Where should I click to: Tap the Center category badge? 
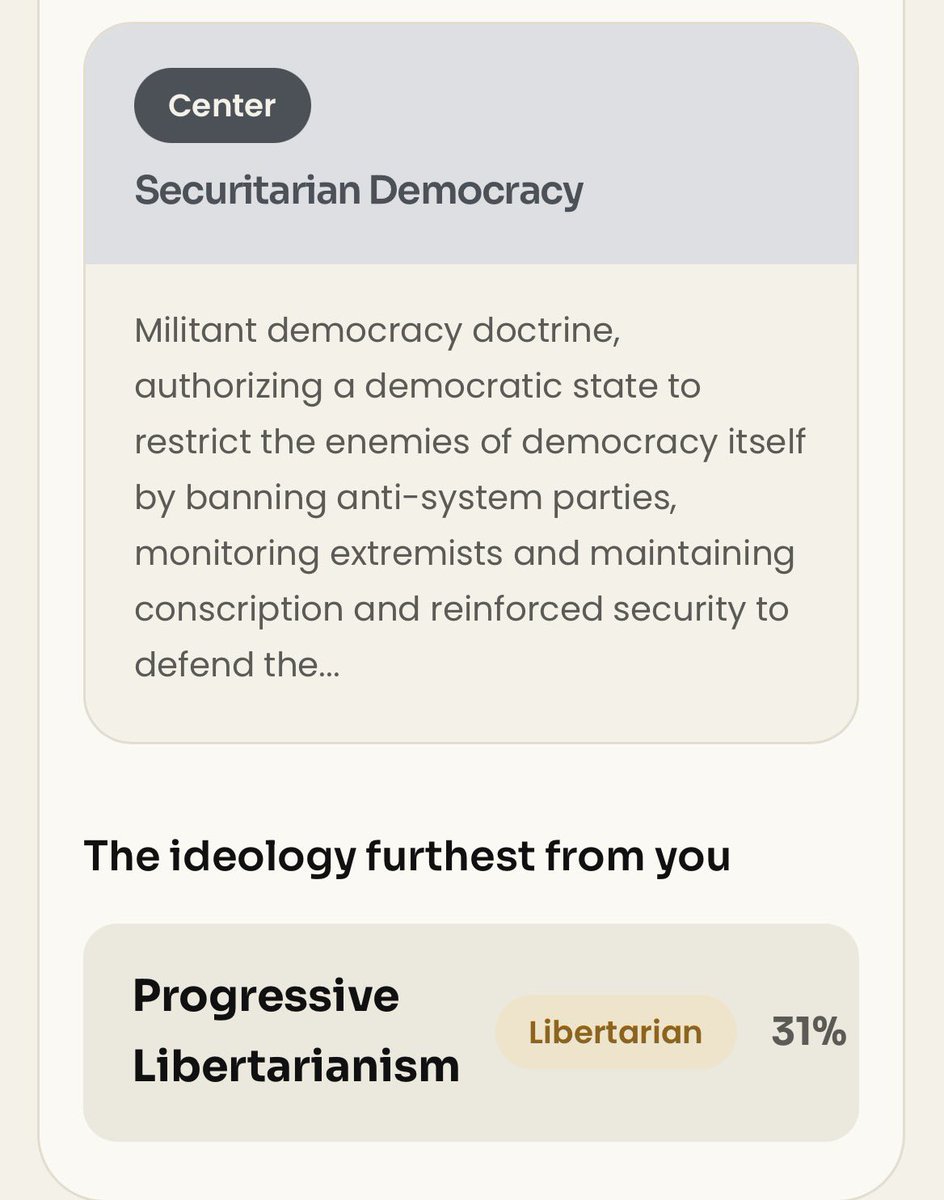click(x=222, y=105)
